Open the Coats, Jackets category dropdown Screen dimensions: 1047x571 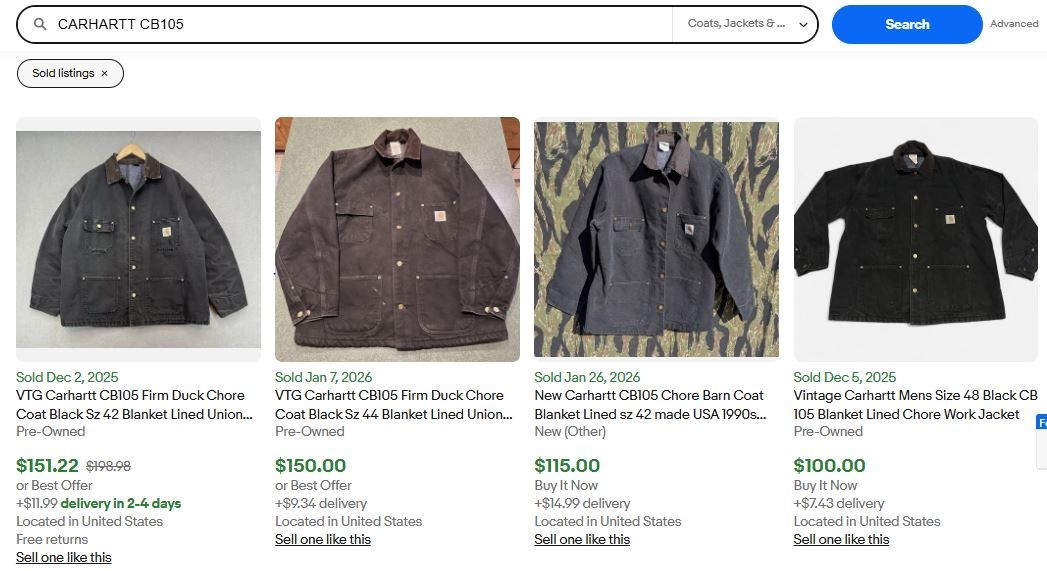tap(746, 24)
